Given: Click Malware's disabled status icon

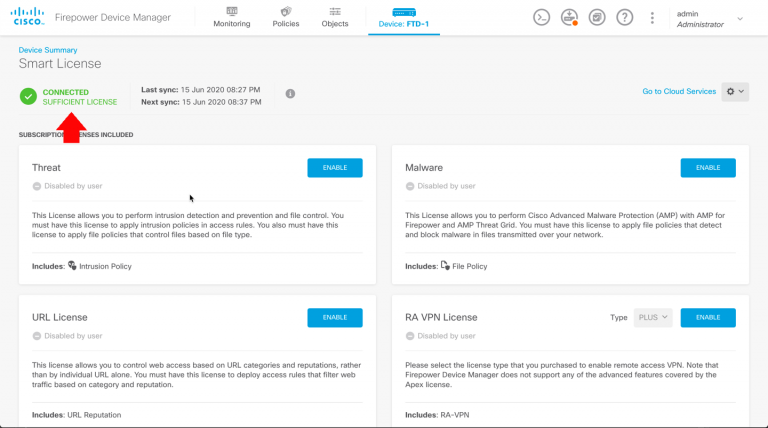Looking at the screenshot, I should click(410, 186).
